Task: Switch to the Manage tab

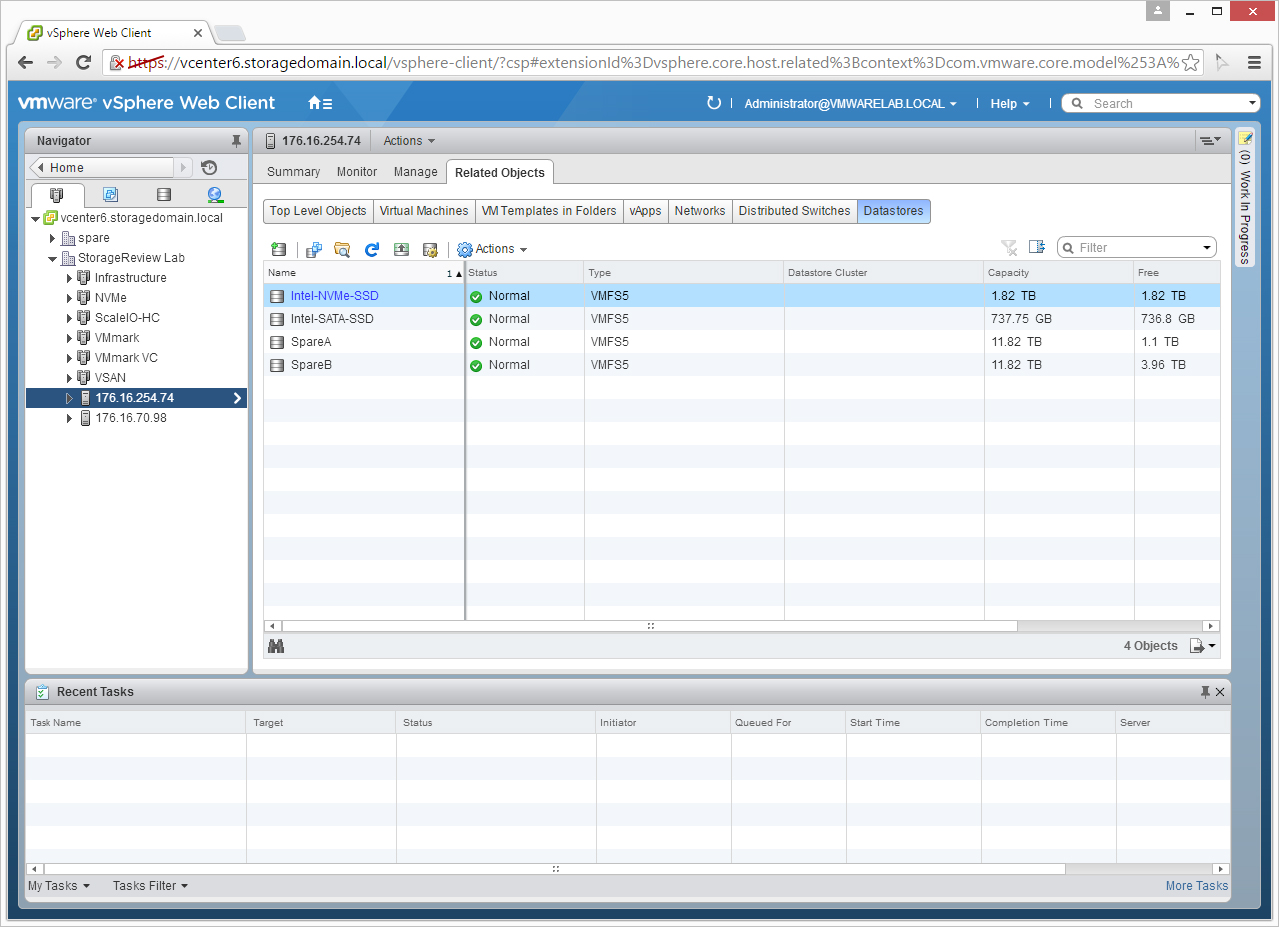Action: [415, 172]
